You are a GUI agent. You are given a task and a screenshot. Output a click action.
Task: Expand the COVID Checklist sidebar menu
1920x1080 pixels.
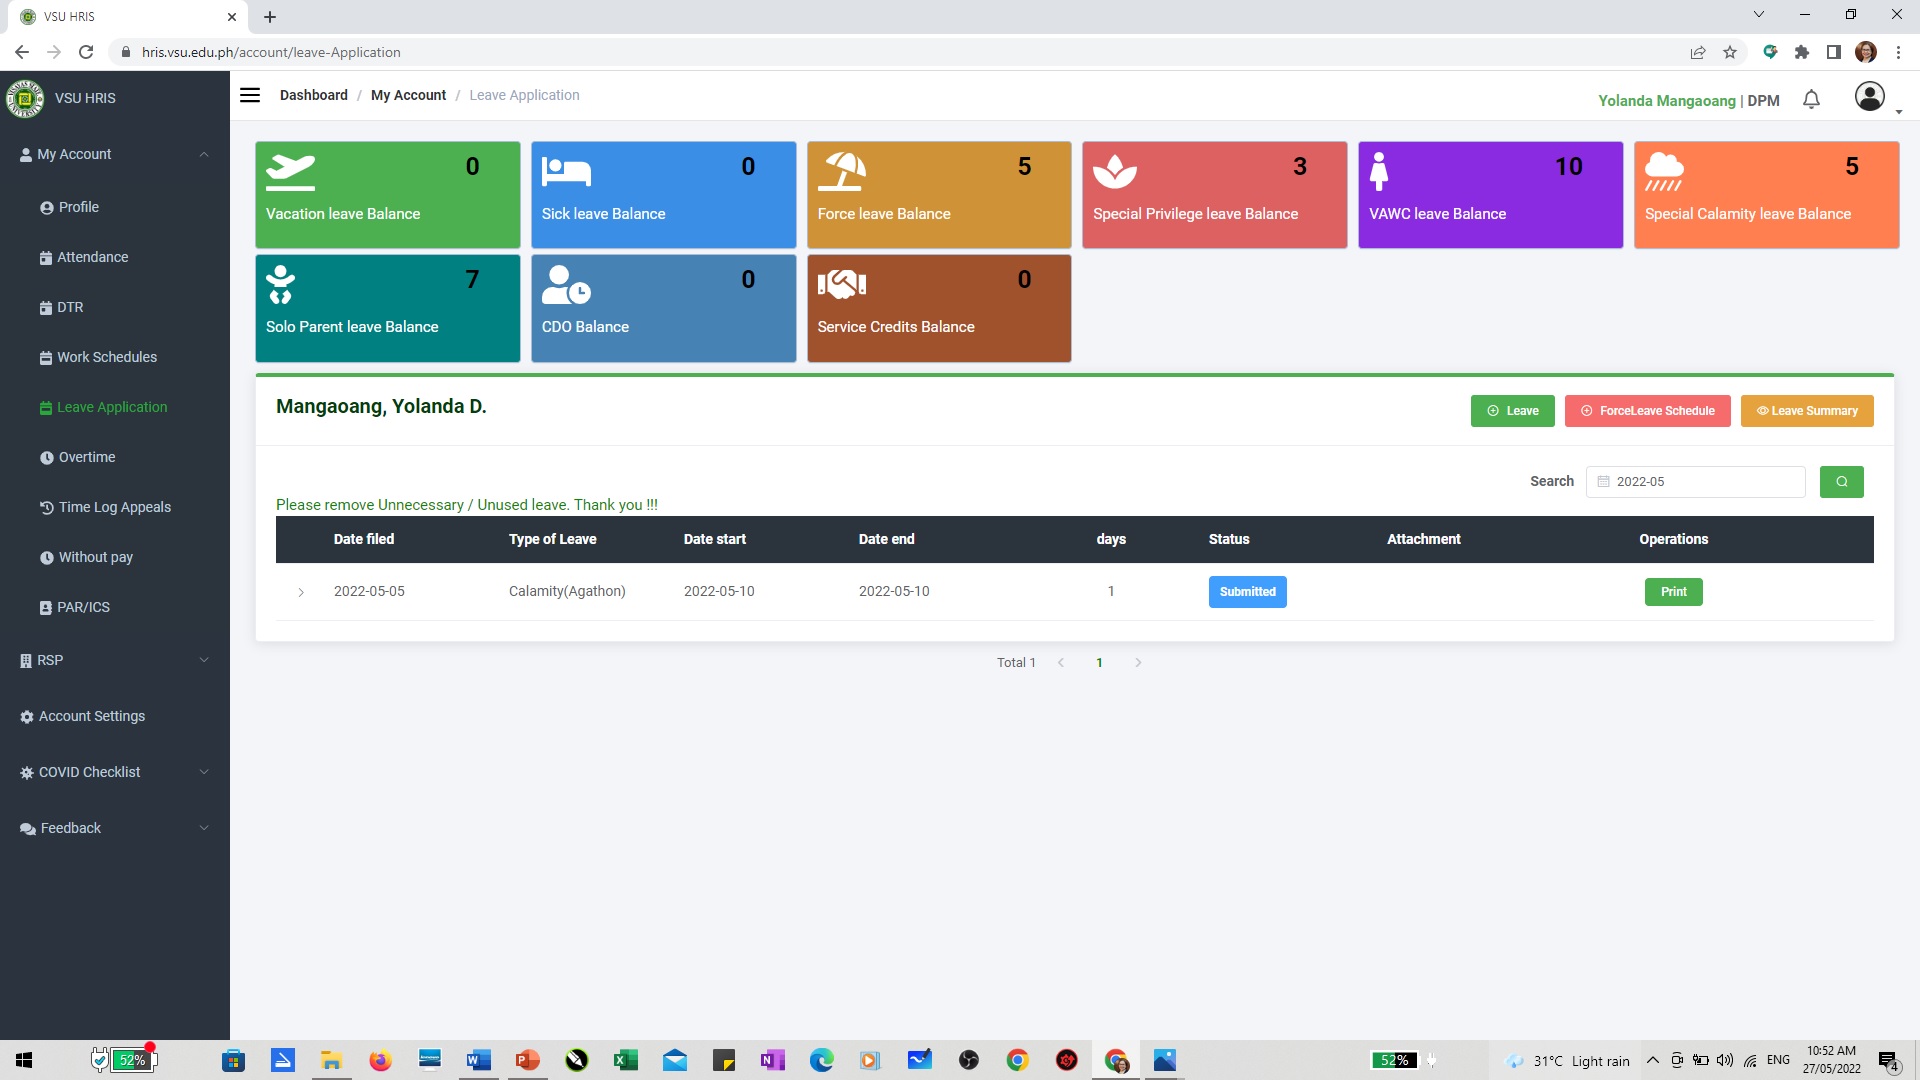(x=204, y=772)
